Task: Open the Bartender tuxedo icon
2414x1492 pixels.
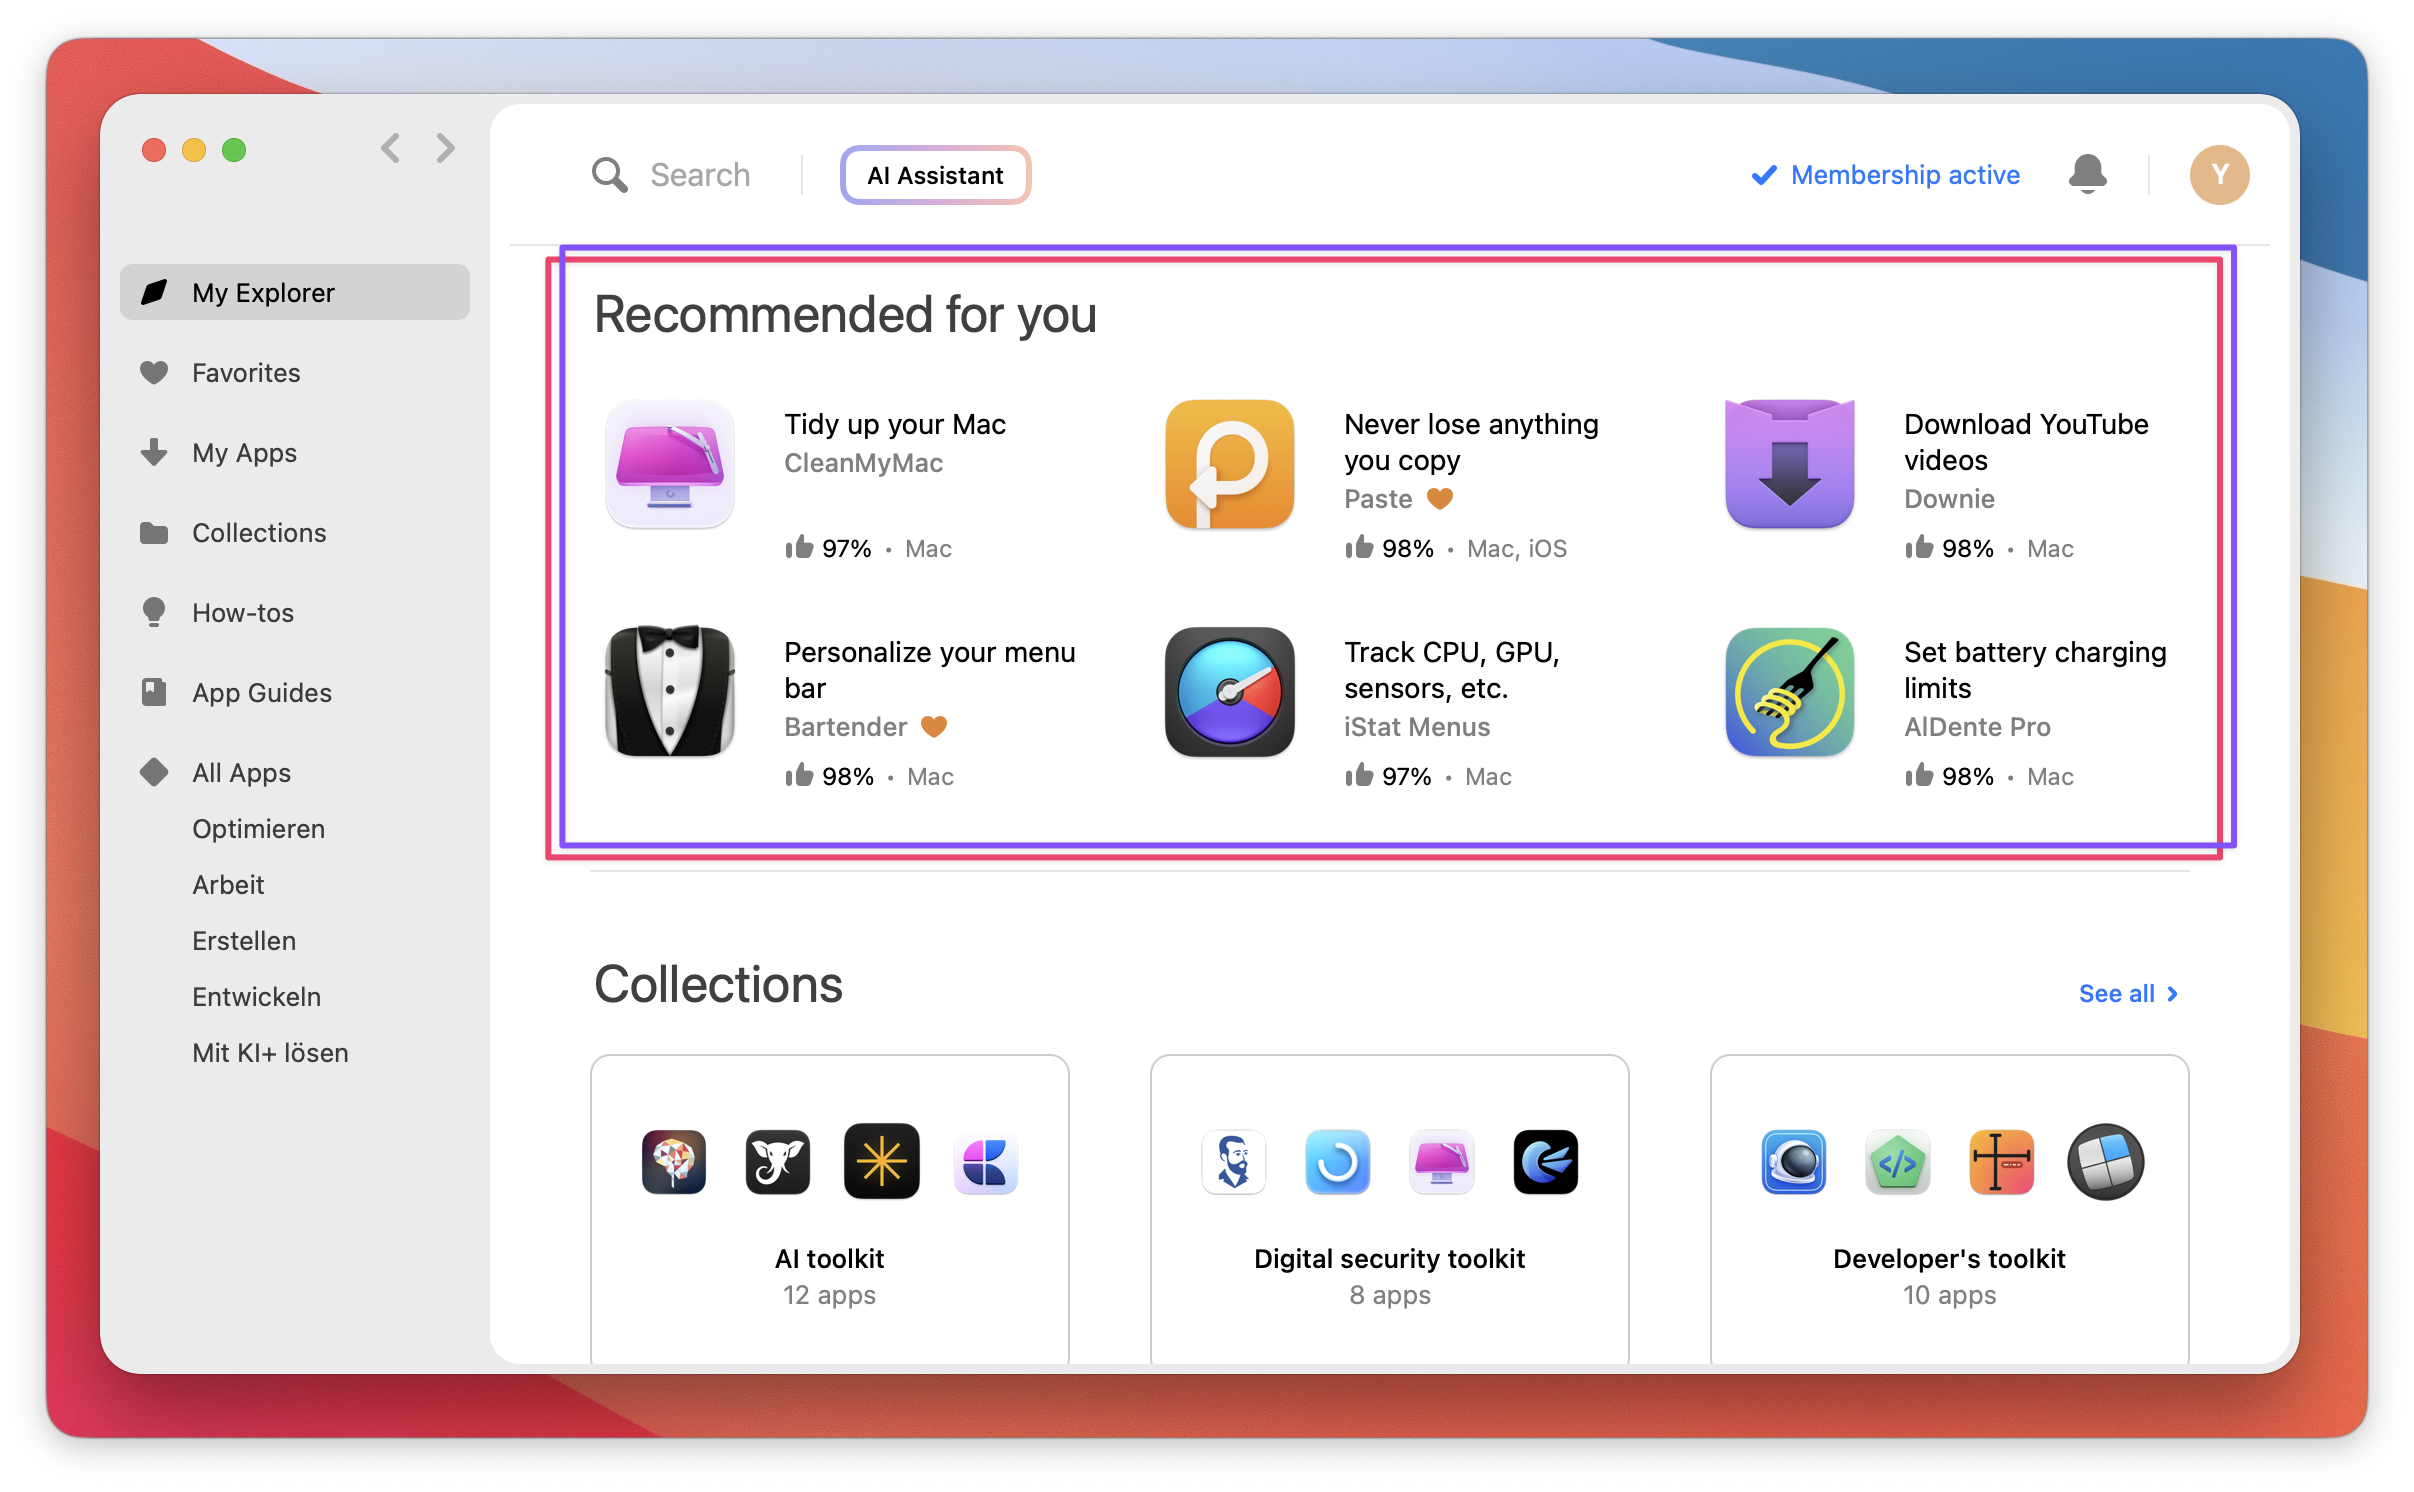Action: pyautogui.click(x=670, y=692)
